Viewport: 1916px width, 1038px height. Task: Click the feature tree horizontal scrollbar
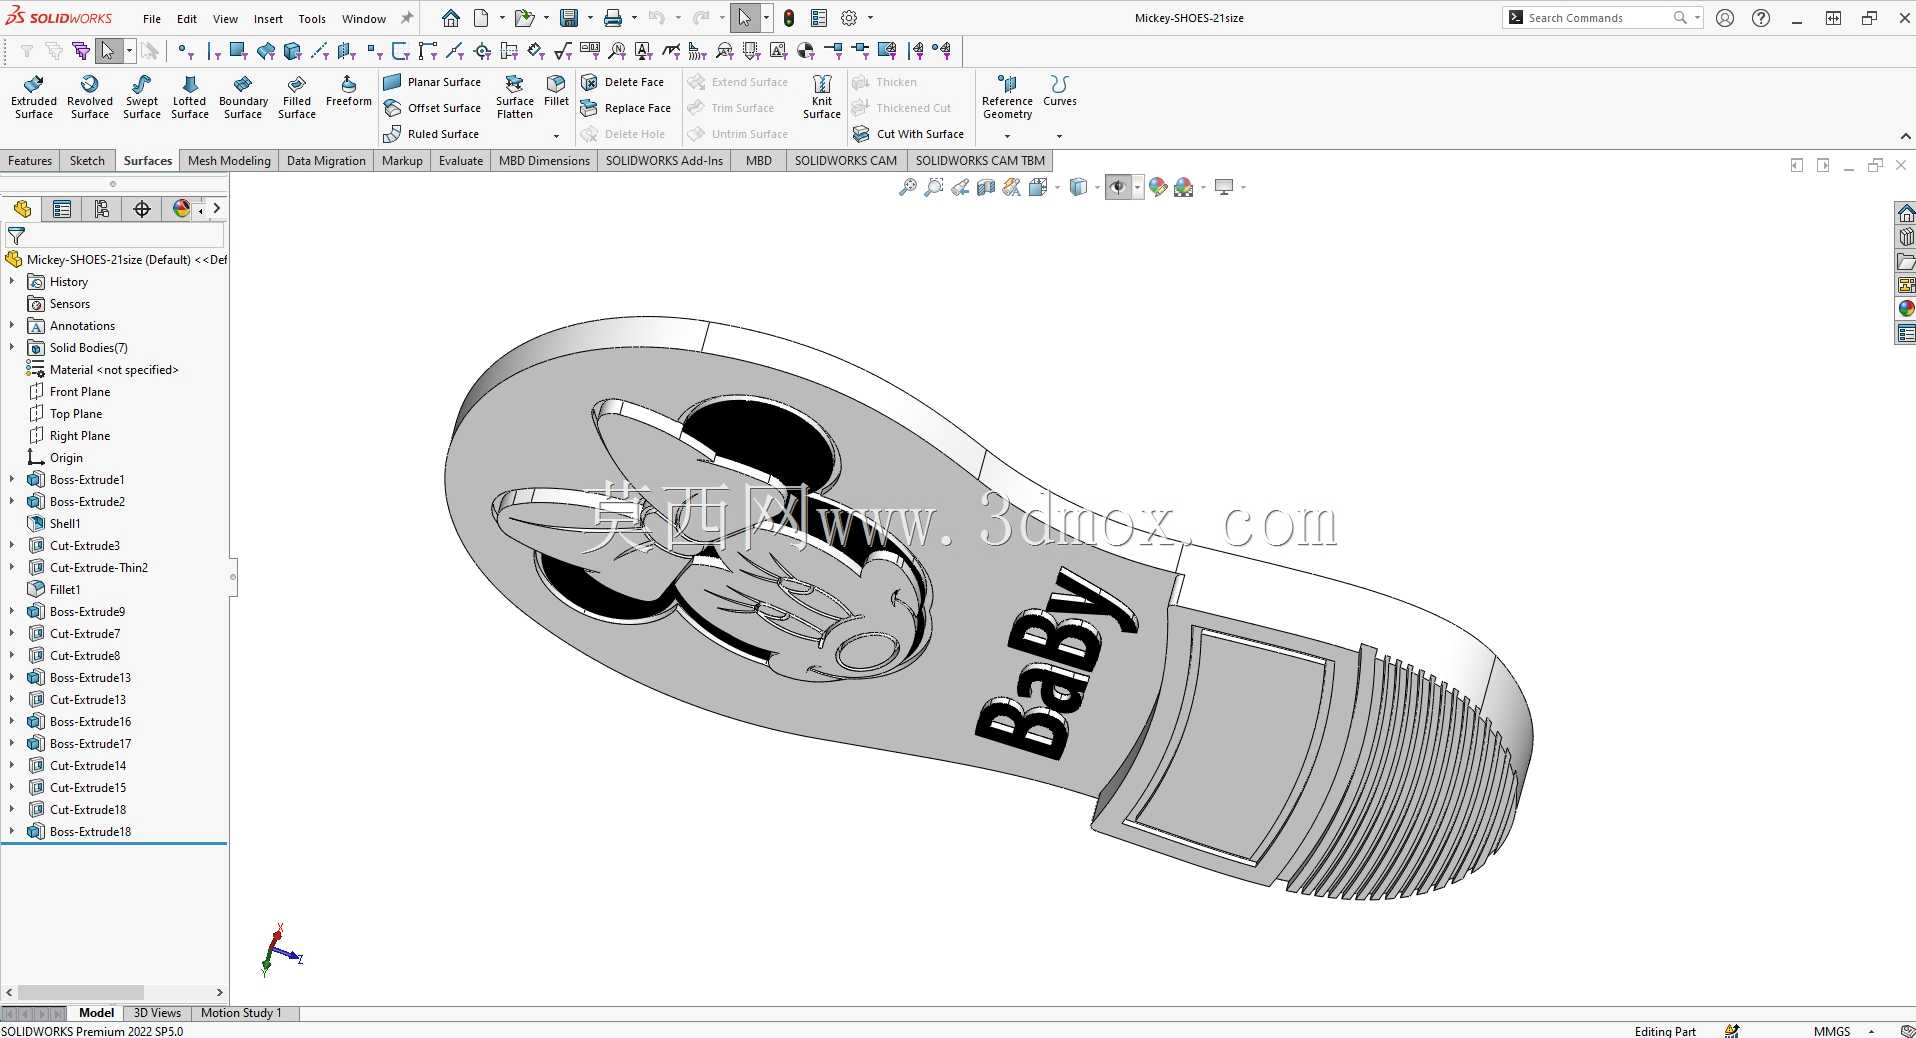coord(81,992)
